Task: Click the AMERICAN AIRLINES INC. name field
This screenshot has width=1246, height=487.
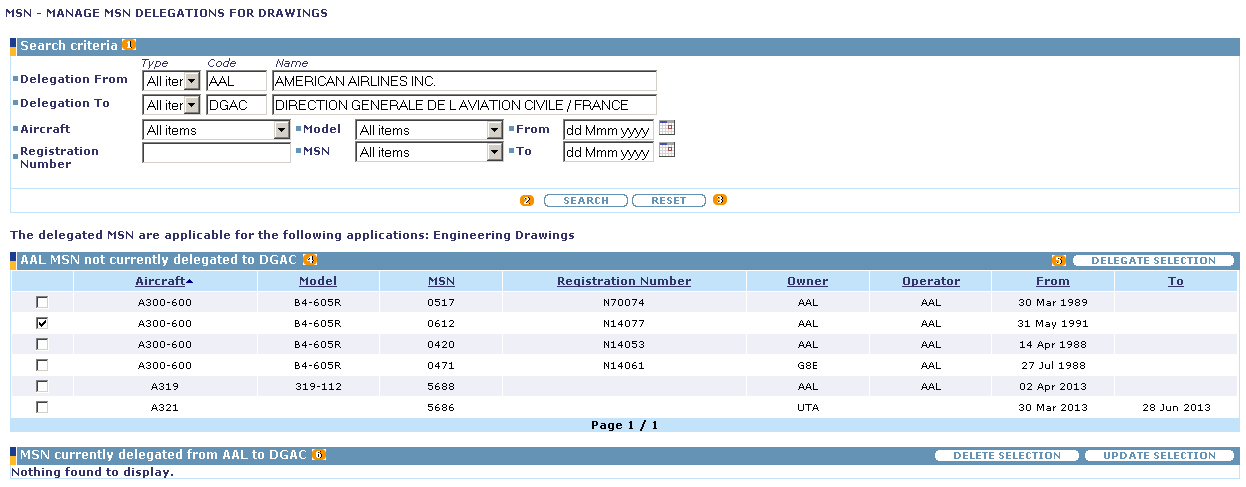Action: click(x=464, y=81)
